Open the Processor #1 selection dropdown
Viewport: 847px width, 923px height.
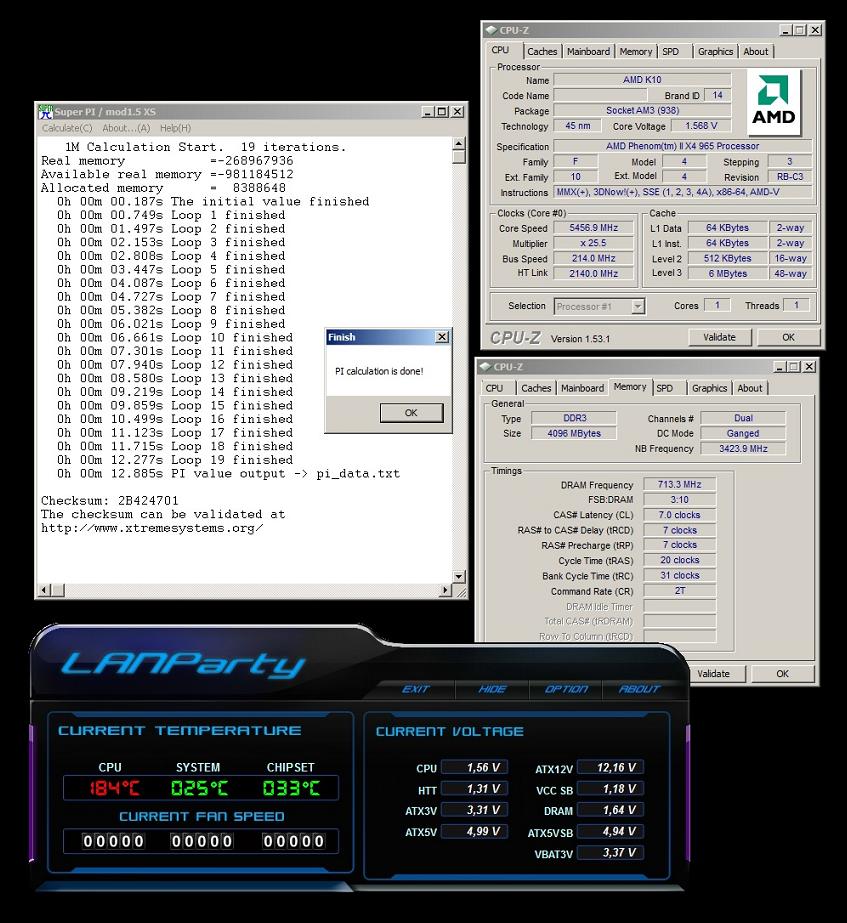tap(599, 306)
